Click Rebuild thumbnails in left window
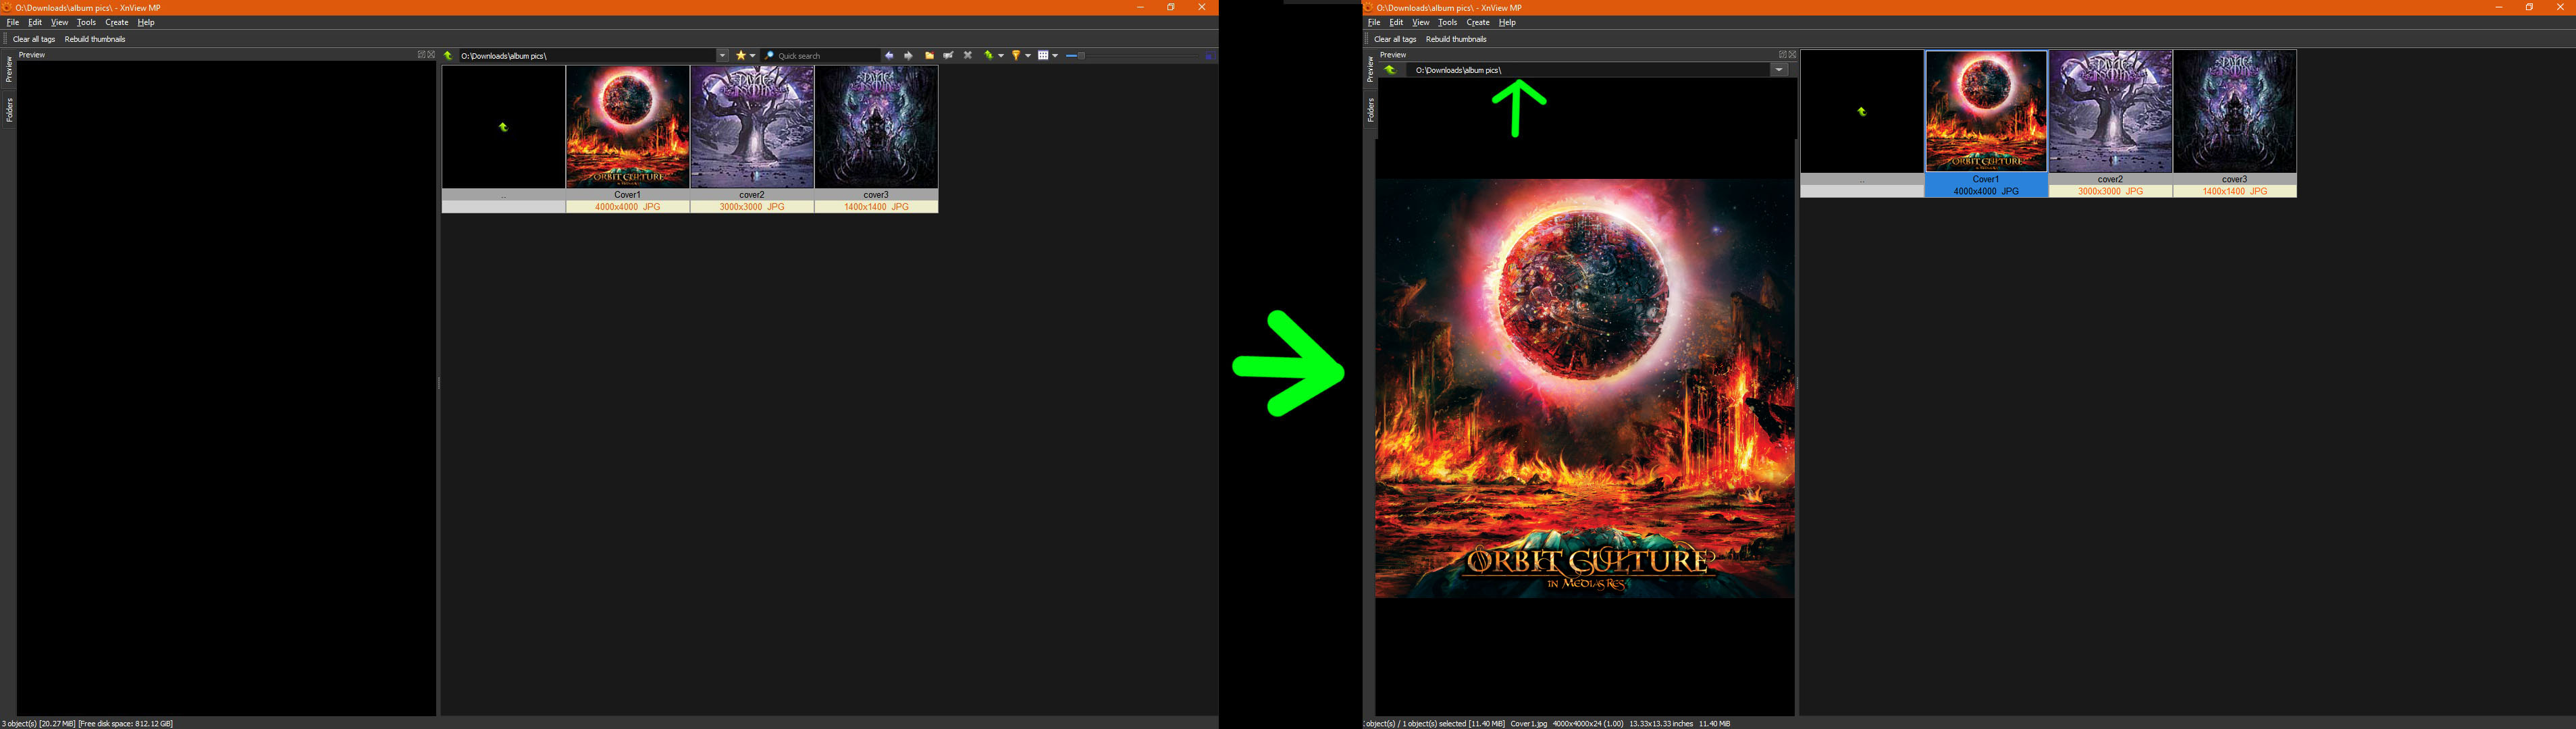This screenshot has height=729, width=2576. point(95,39)
